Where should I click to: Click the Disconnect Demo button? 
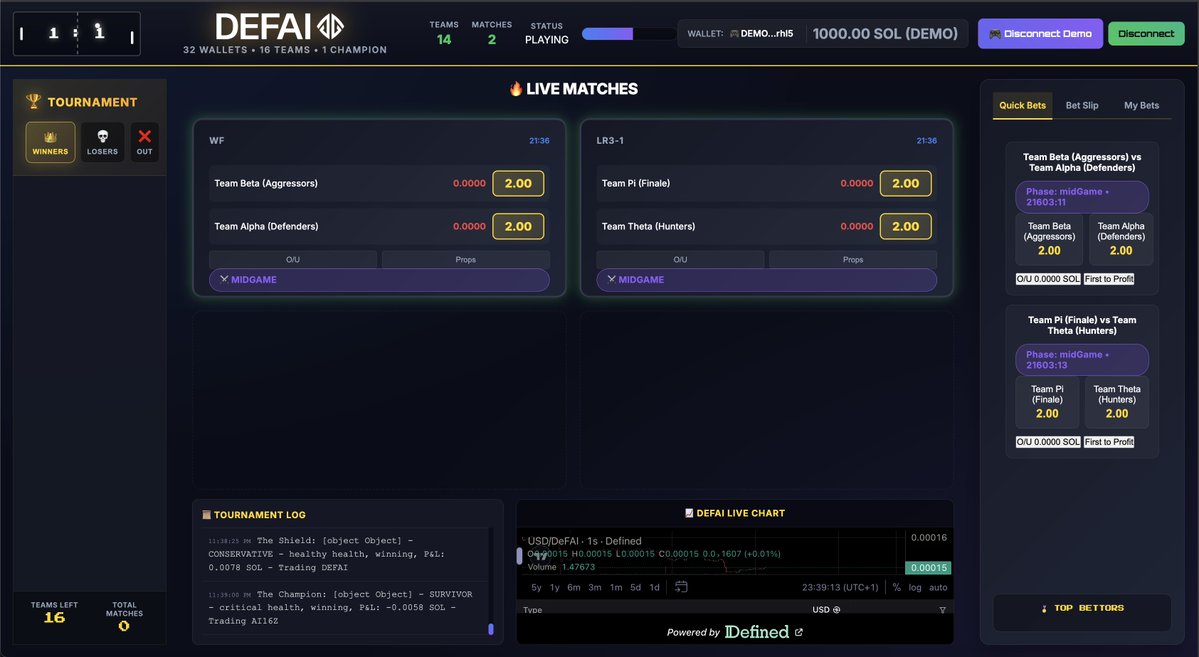tap(1040, 34)
